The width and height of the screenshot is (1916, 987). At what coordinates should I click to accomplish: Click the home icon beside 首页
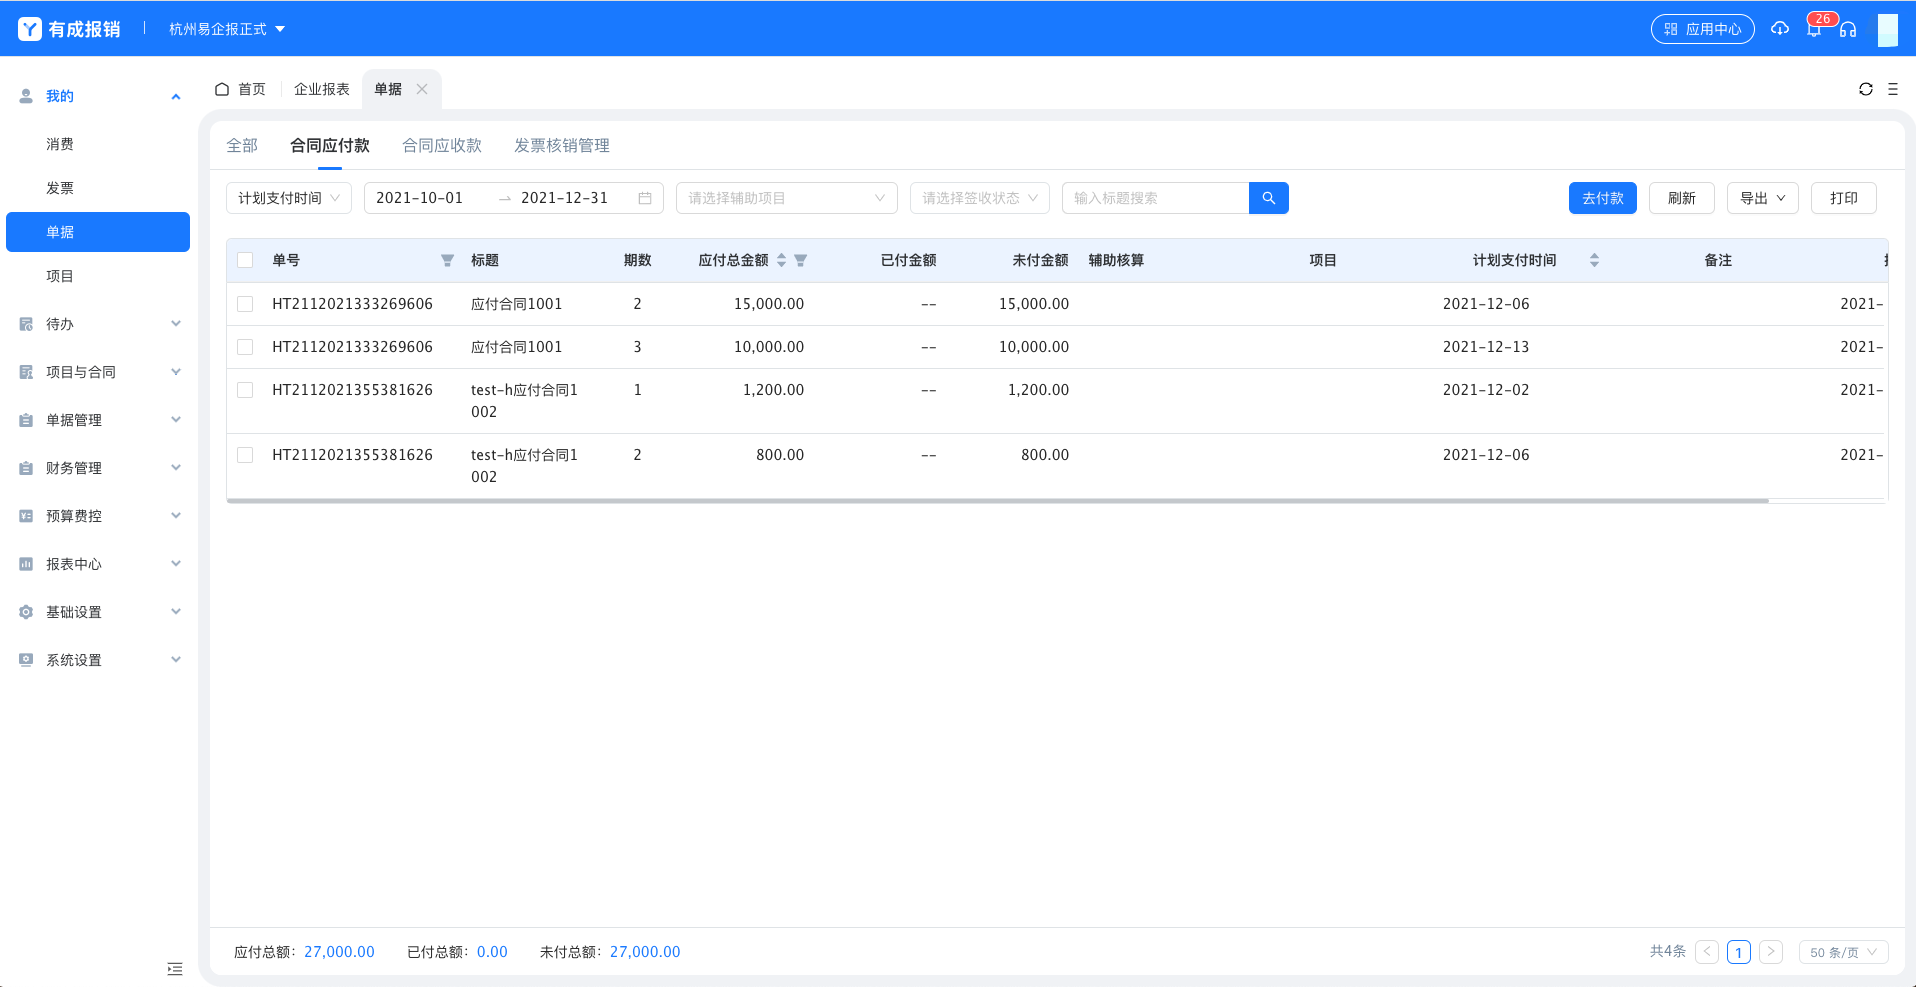click(222, 89)
